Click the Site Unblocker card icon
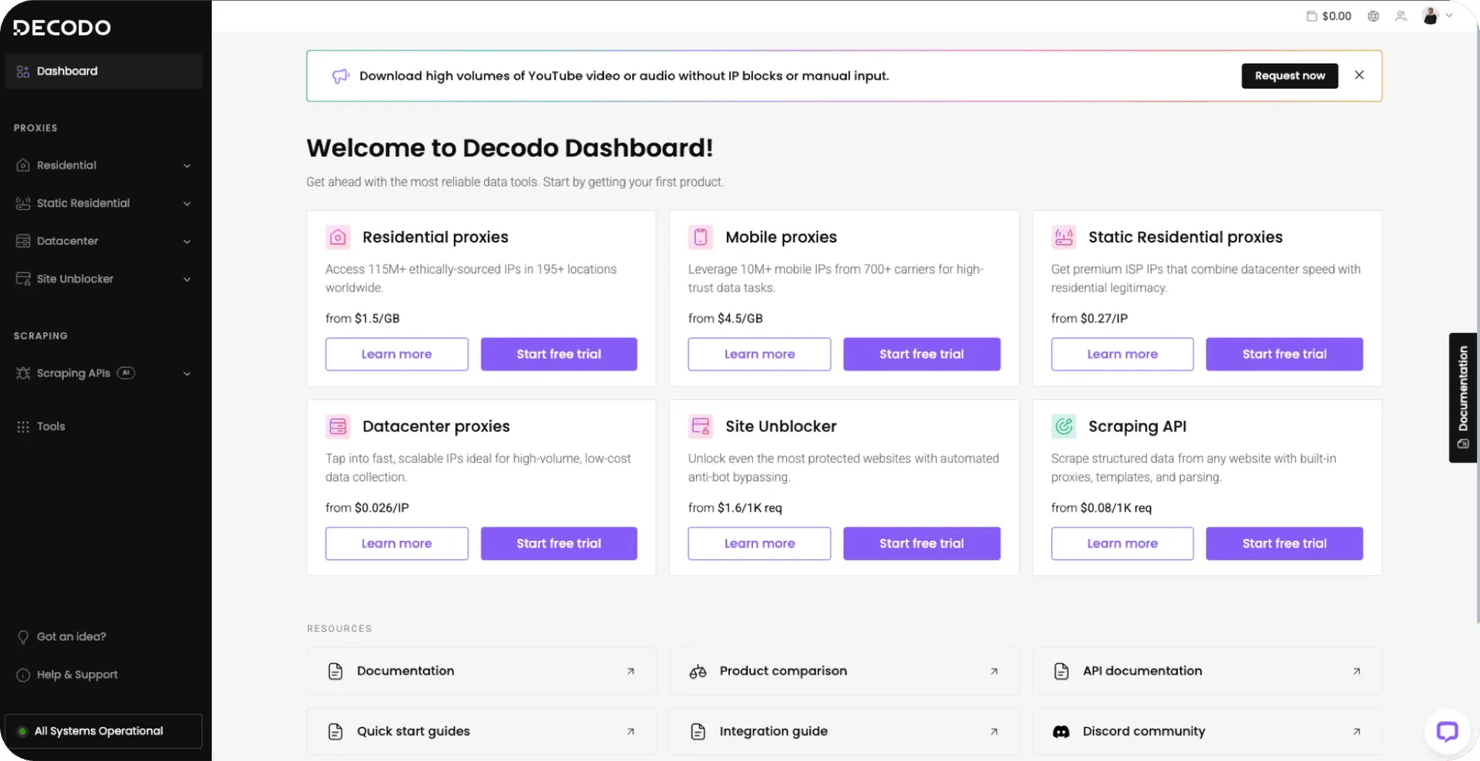This screenshot has height=761, width=1480. point(700,426)
